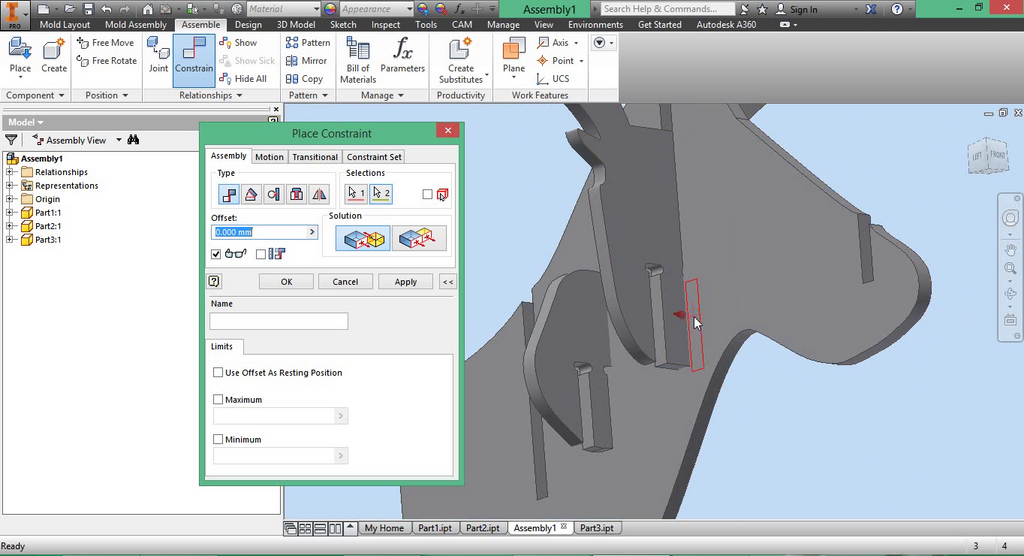The width and height of the screenshot is (1024, 556).
Task: Select the Free Rotate tool
Action: point(106,61)
